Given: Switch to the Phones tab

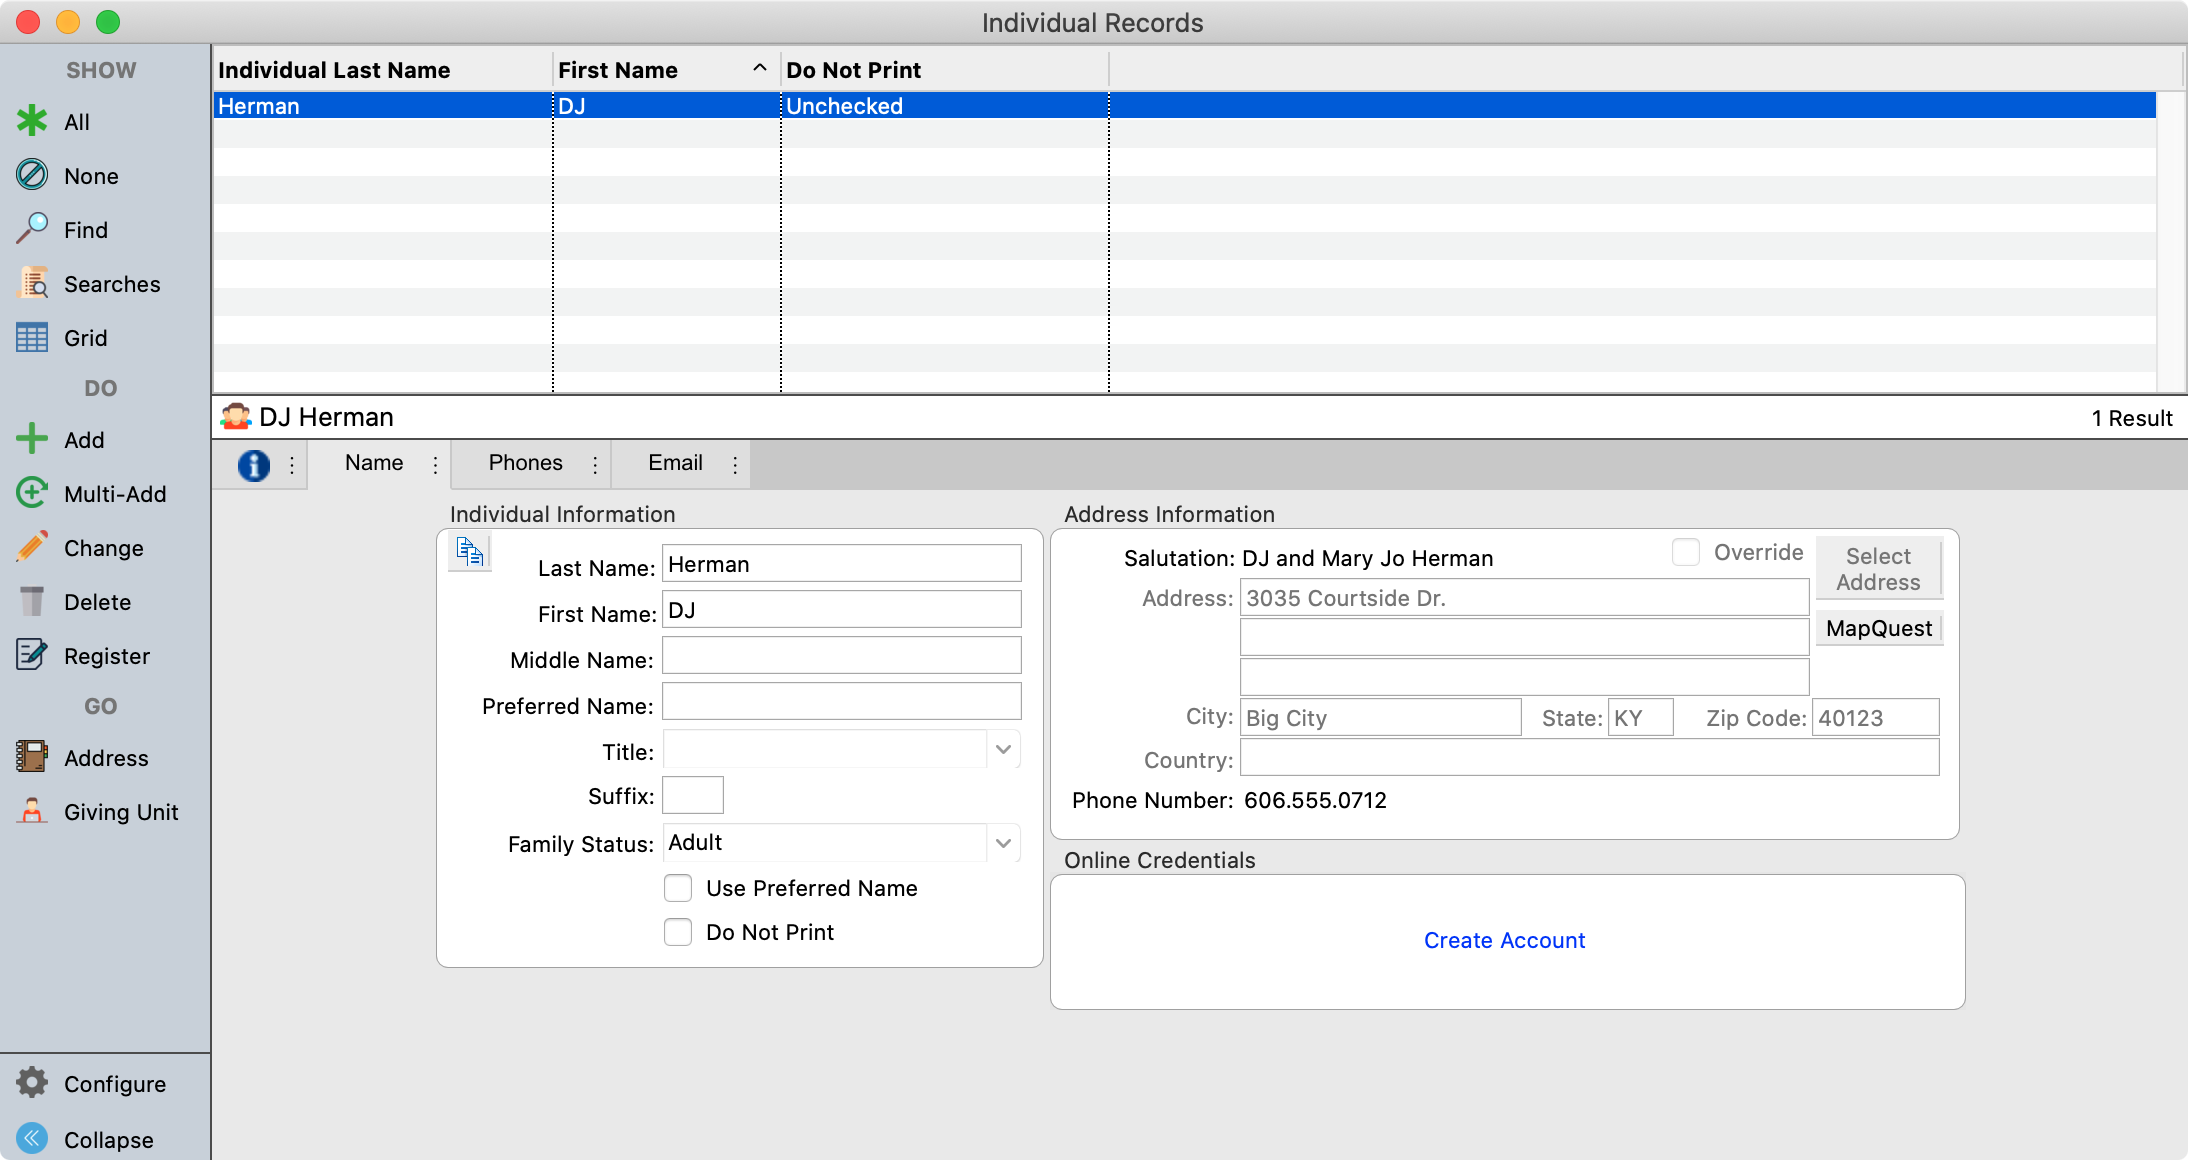Looking at the screenshot, I should click(525, 463).
